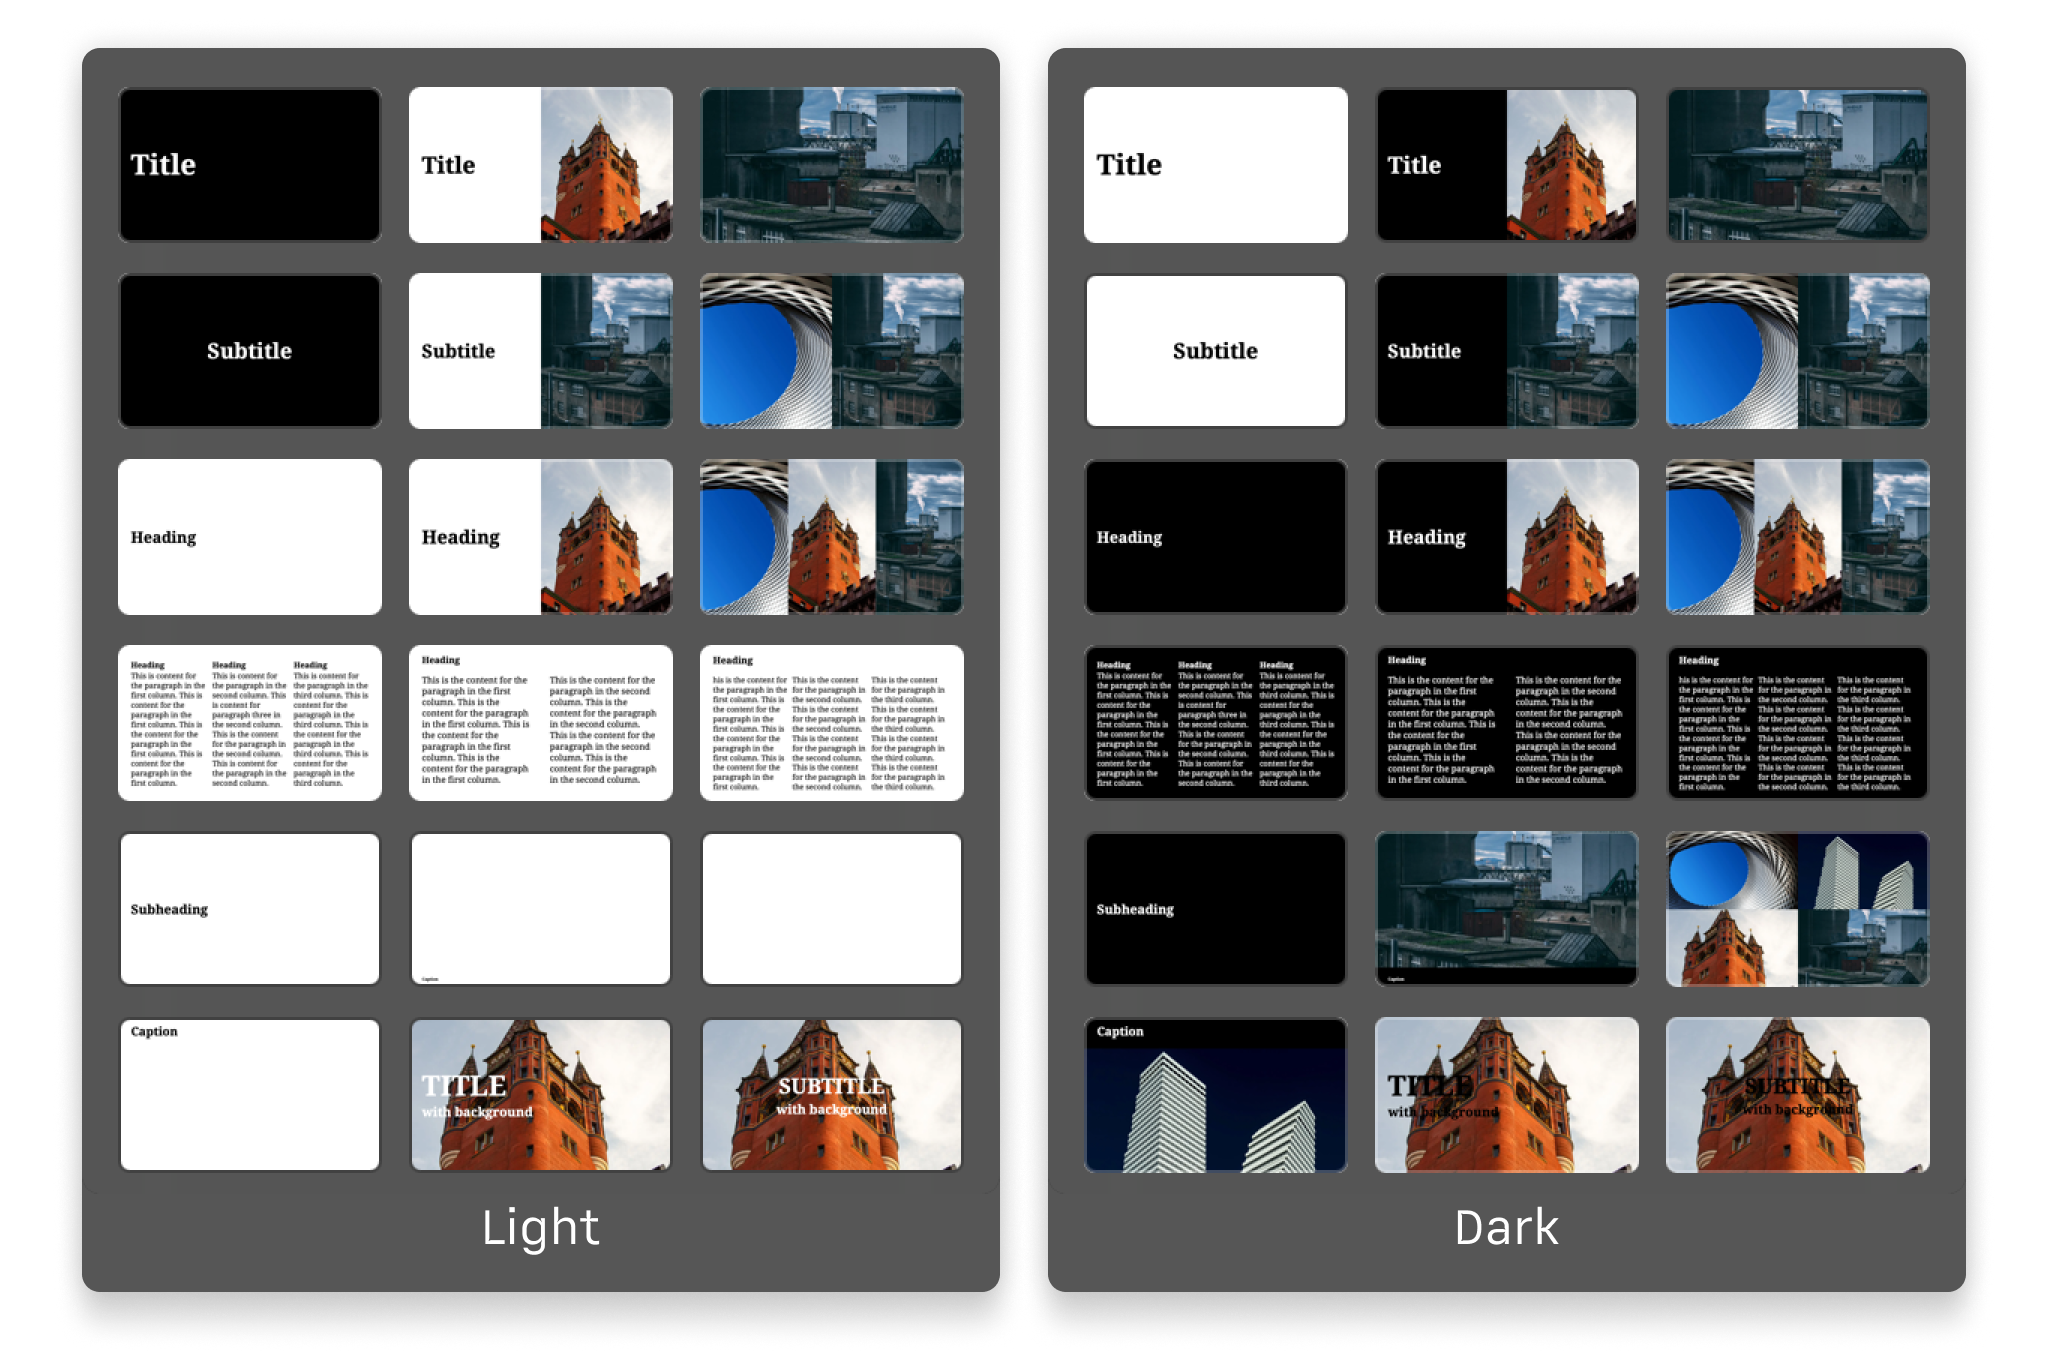Pick the black Subtitle slide in Light theme

pyautogui.click(x=249, y=351)
